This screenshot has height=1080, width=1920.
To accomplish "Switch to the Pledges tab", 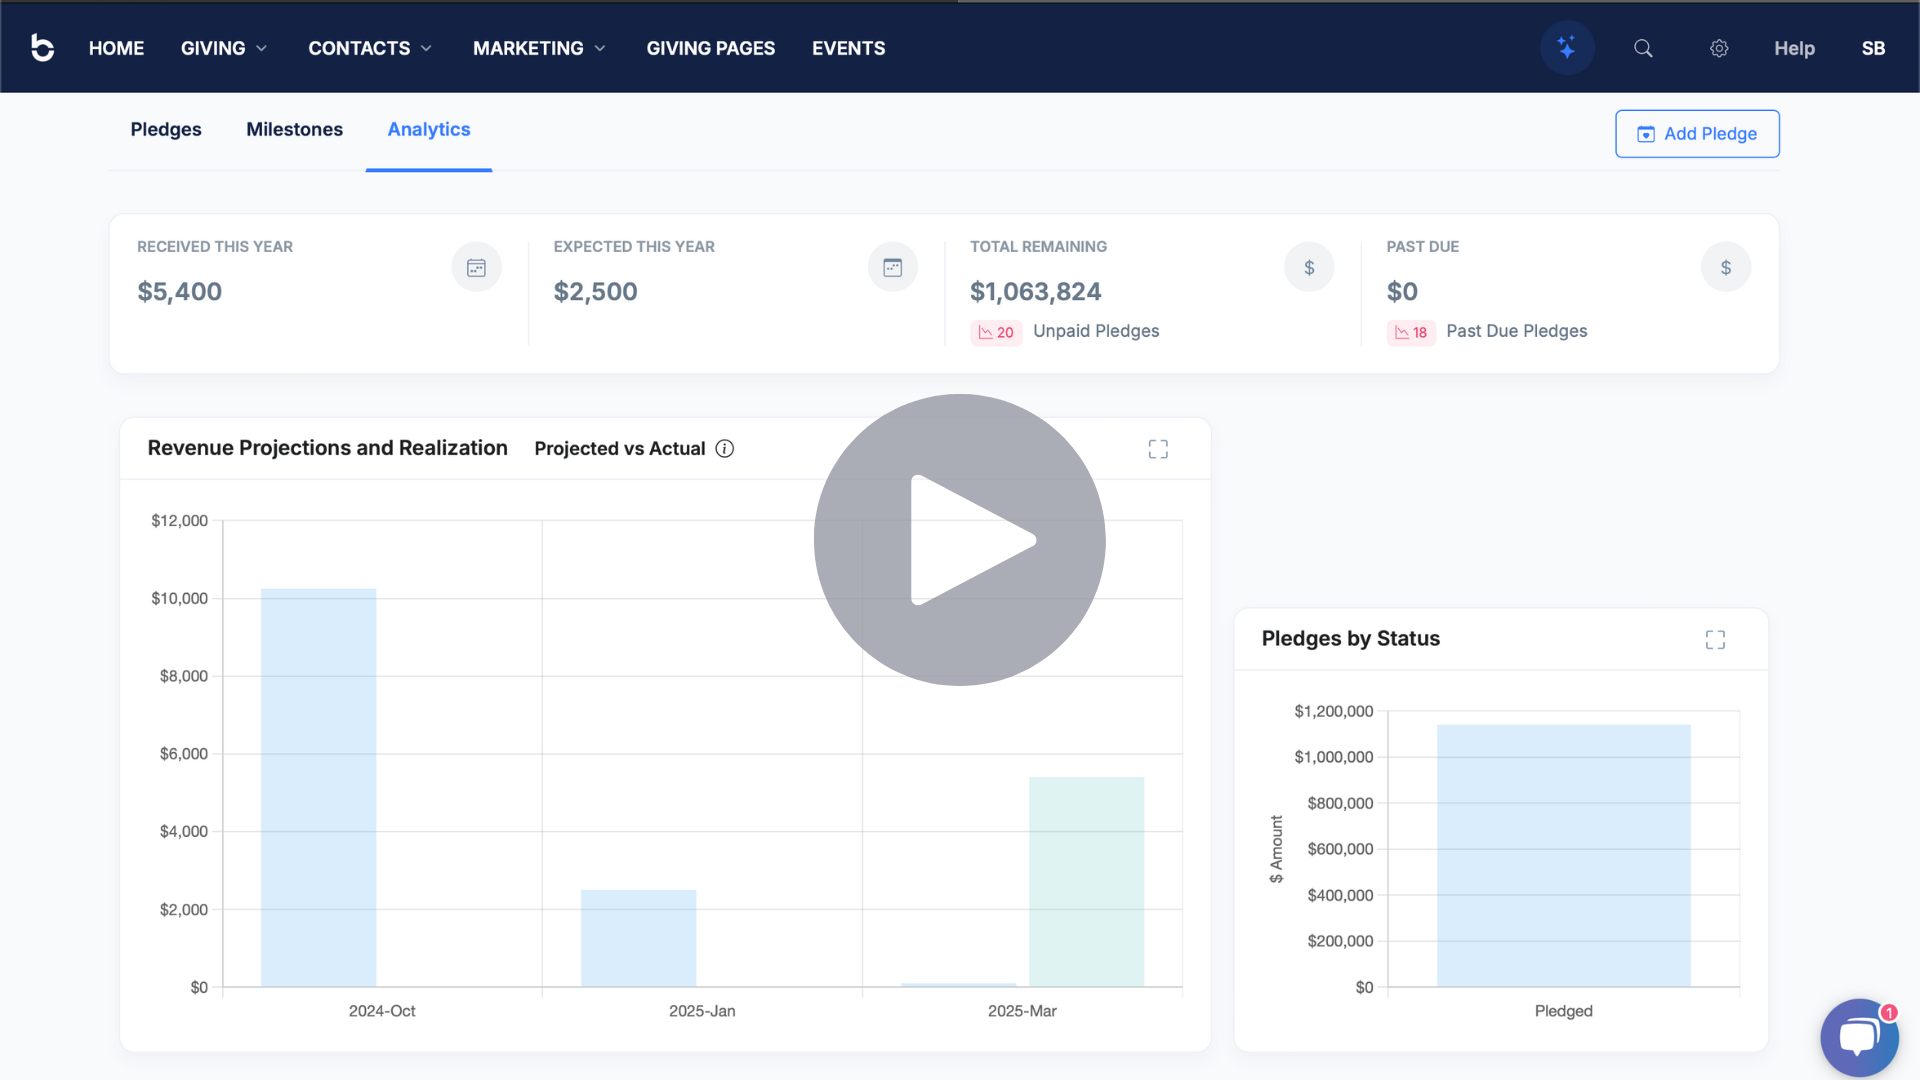I will tap(166, 129).
